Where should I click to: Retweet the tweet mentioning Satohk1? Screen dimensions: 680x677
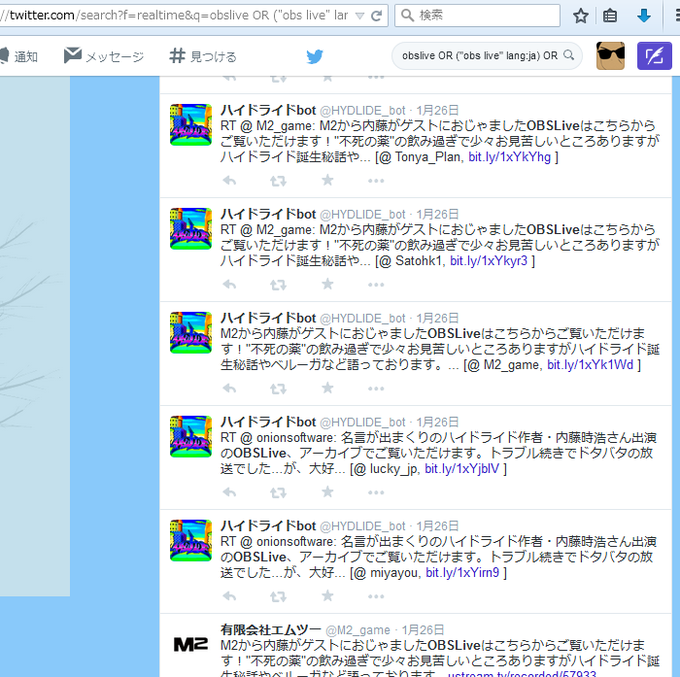(x=278, y=285)
